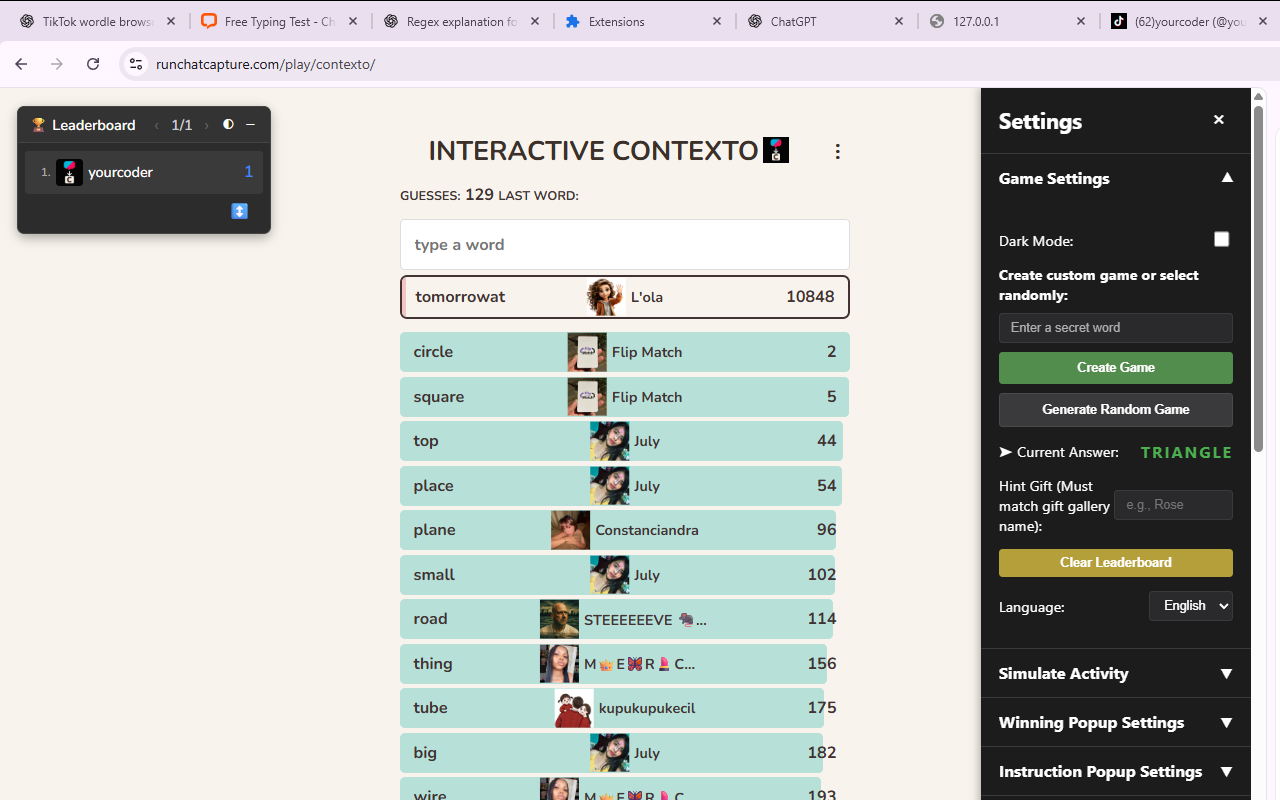Click STEEEEEEVE's avatar on road row
This screenshot has width=1280, height=800.
coord(559,619)
